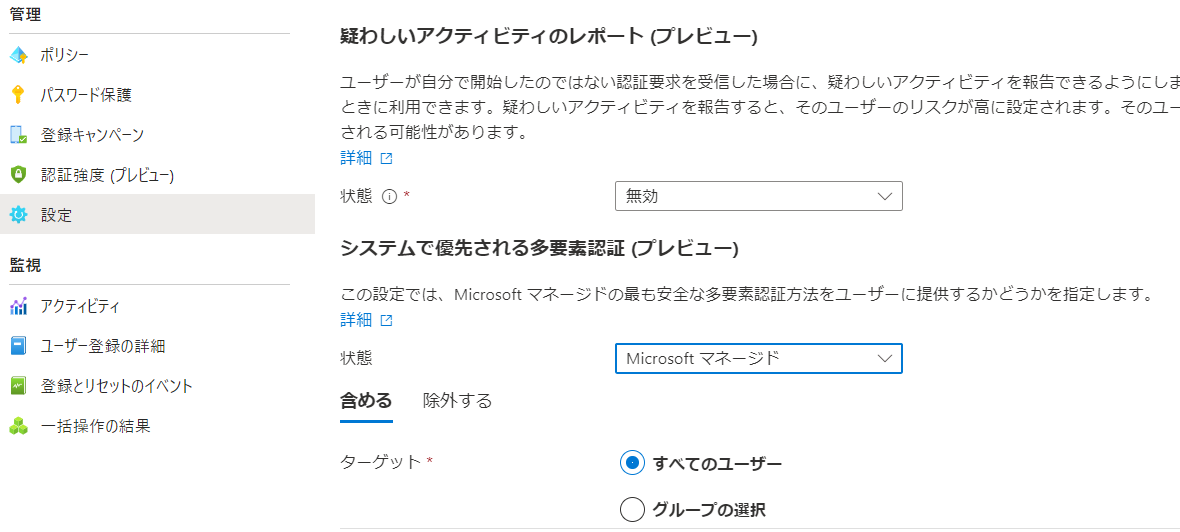1180x532 pixels.
Task: Open the Microsoft マネージド dropdown
Action: coord(759,359)
